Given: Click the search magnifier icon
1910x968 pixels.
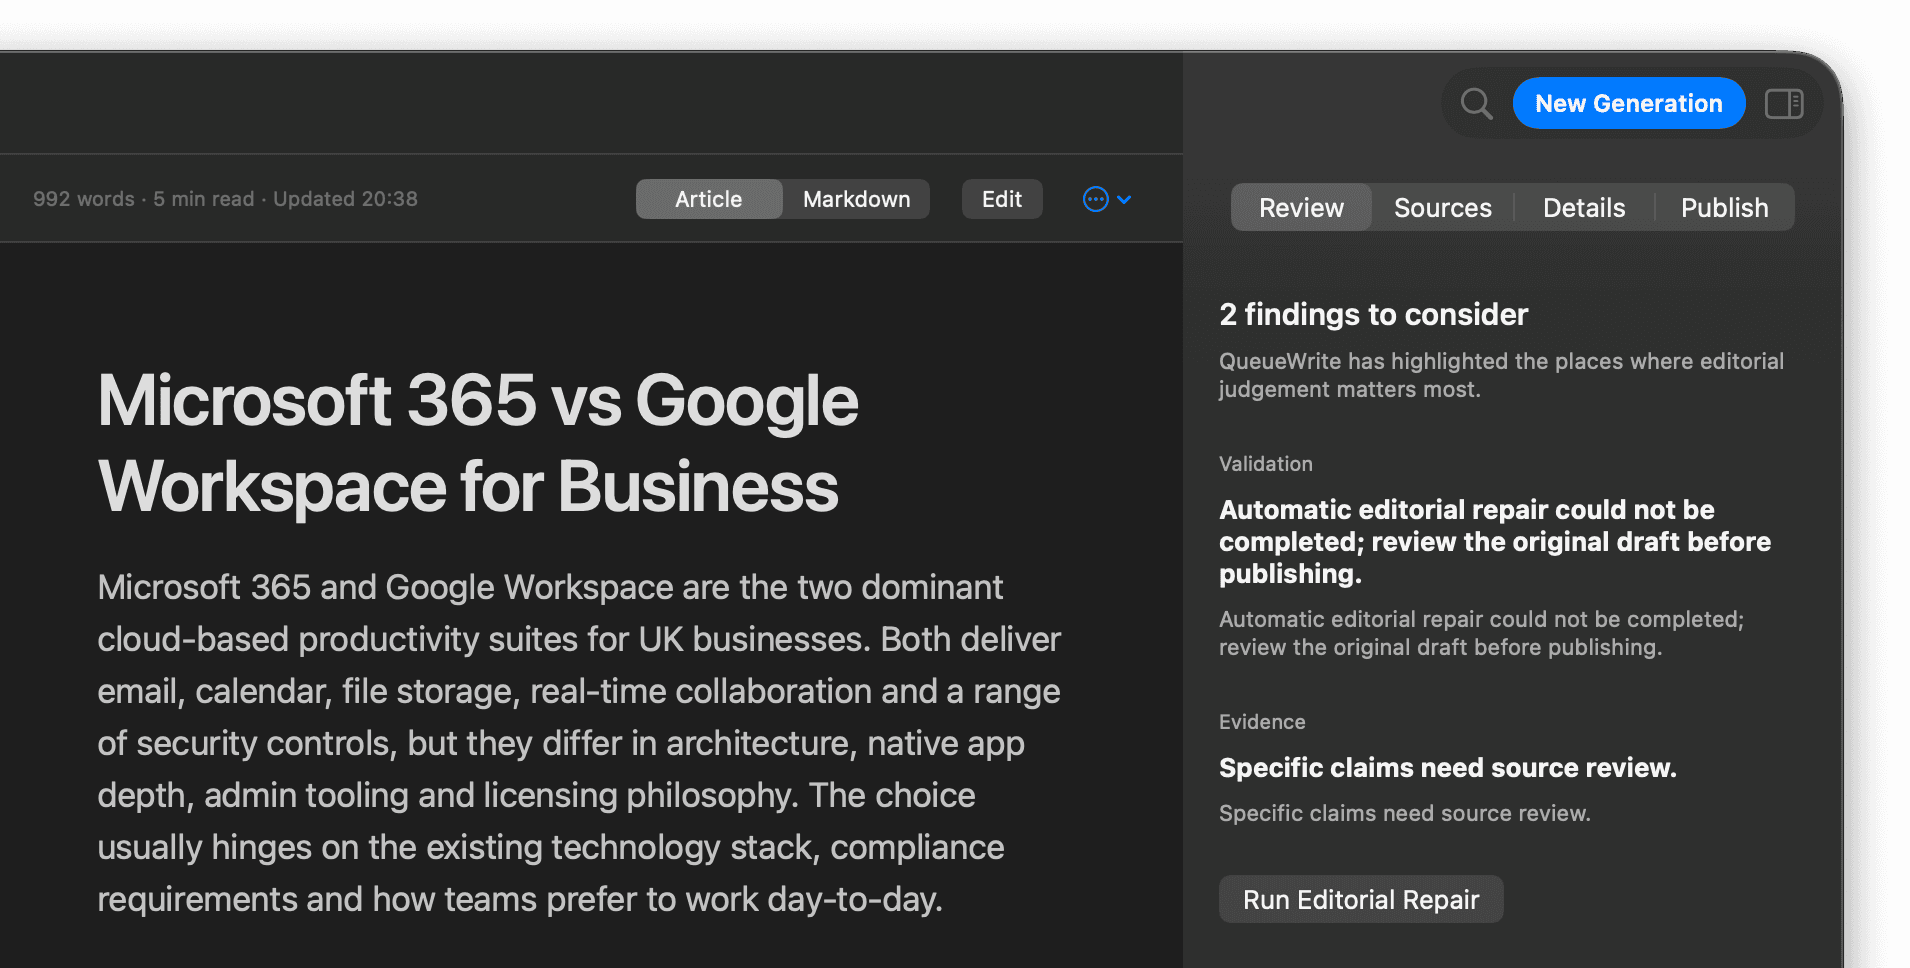Looking at the screenshot, I should pyautogui.click(x=1476, y=103).
